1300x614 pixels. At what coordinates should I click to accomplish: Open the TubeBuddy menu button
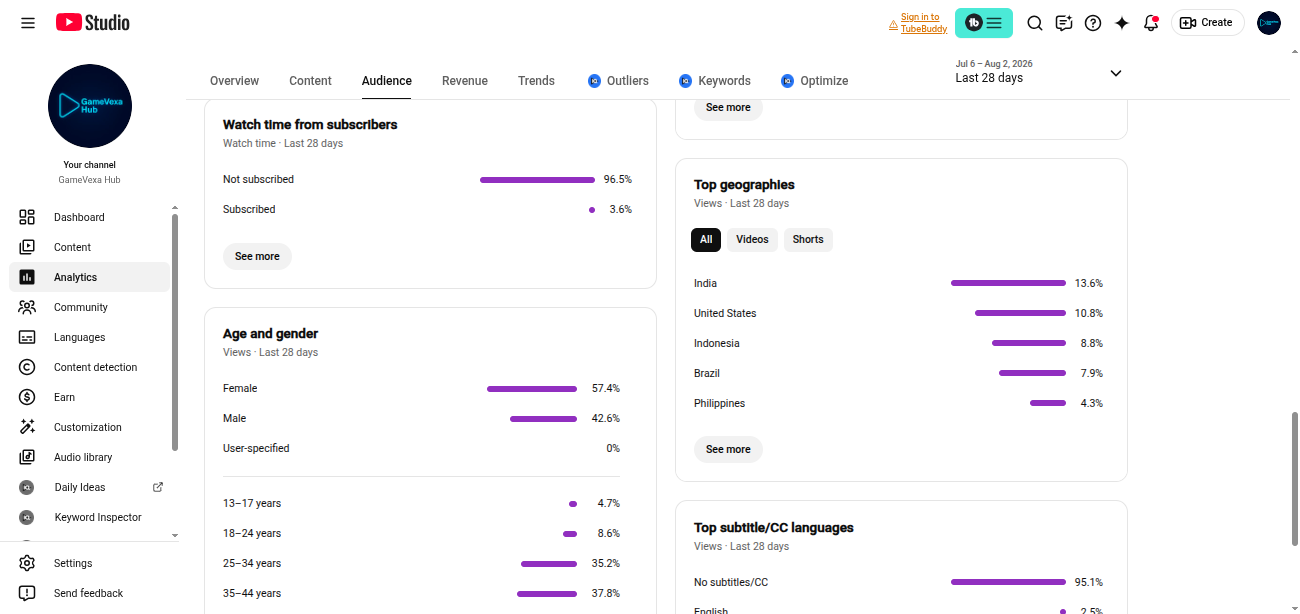coord(984,22)
